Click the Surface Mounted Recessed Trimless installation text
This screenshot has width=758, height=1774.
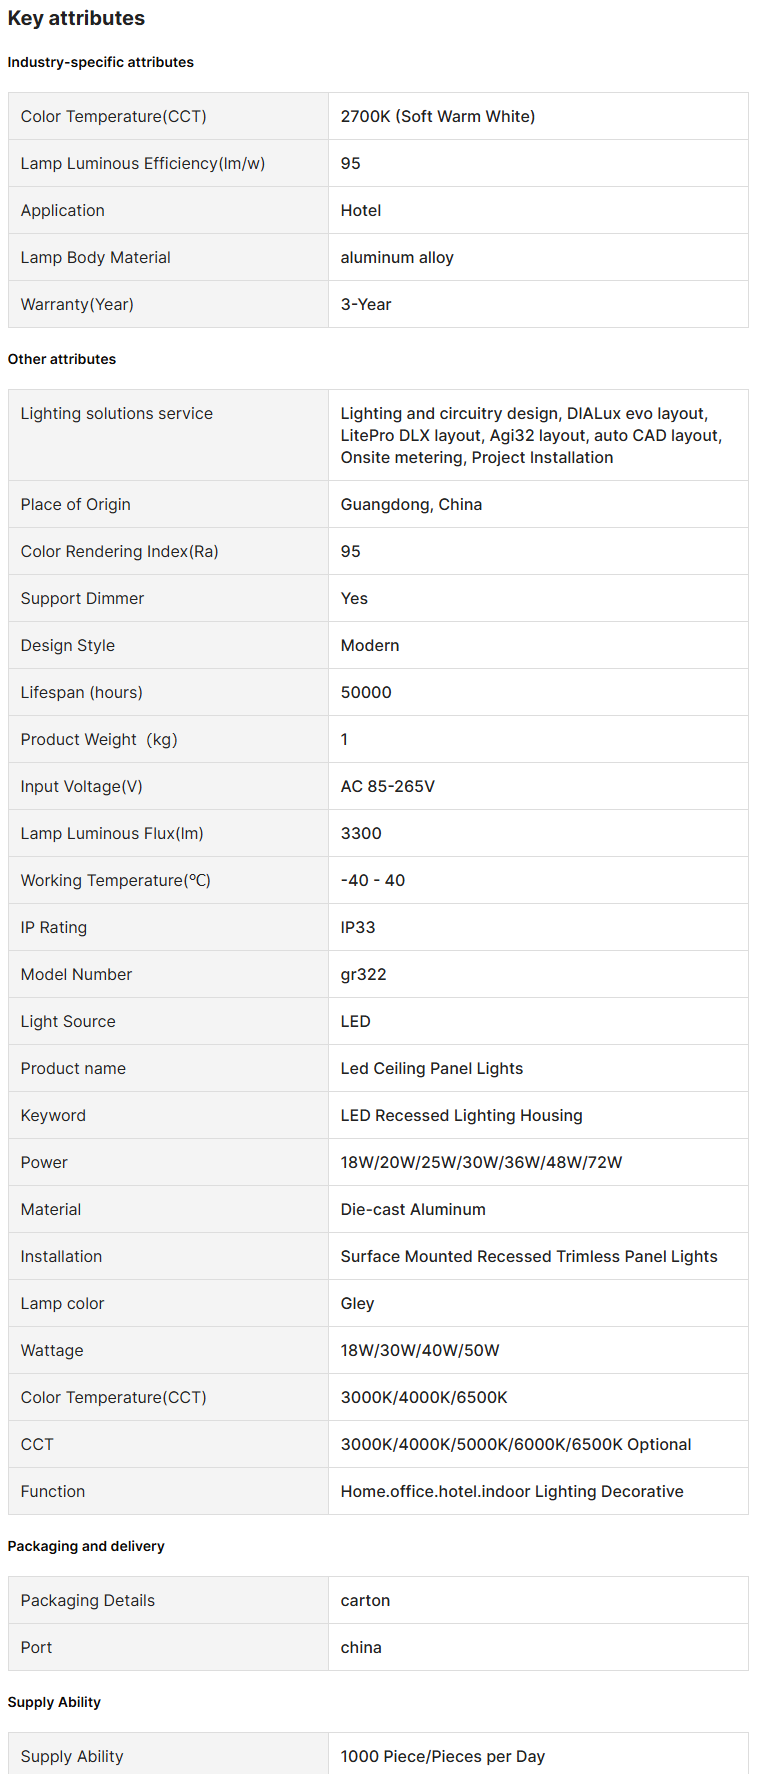(528, 1256)
